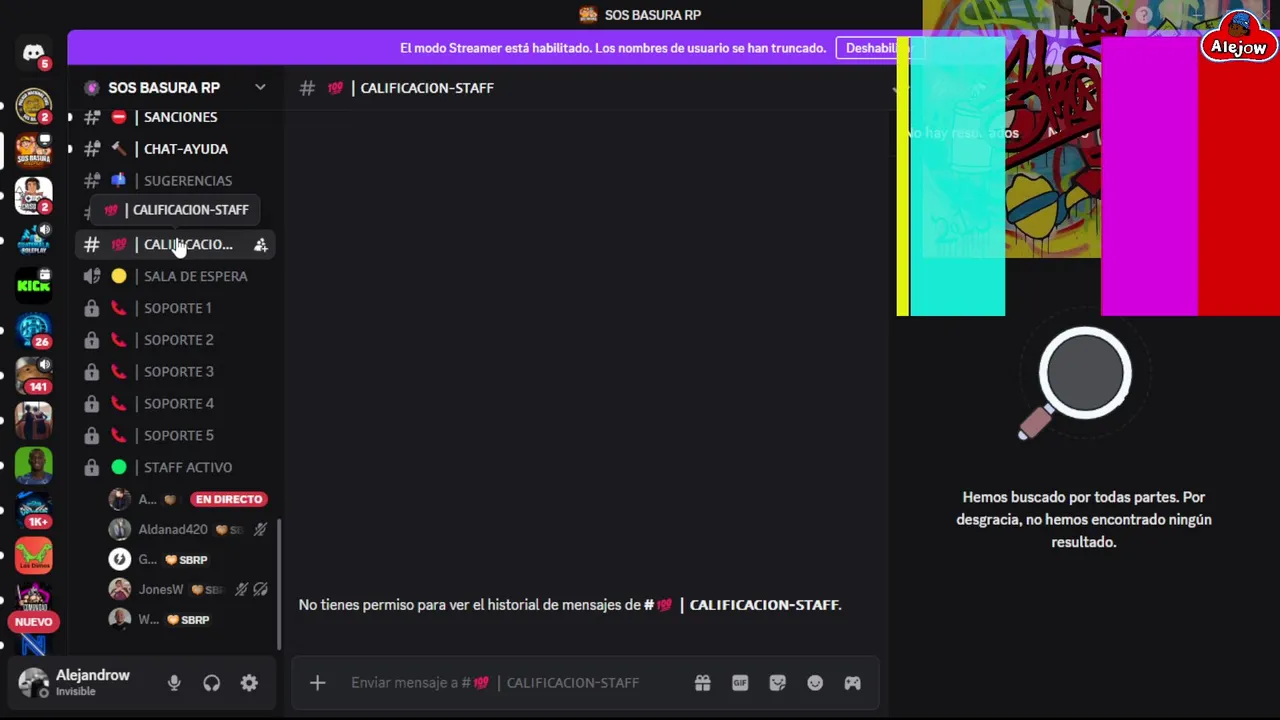Click the SOPORTE 4 locked channel
Screen dimensions: 1280x720
(175, 404)
